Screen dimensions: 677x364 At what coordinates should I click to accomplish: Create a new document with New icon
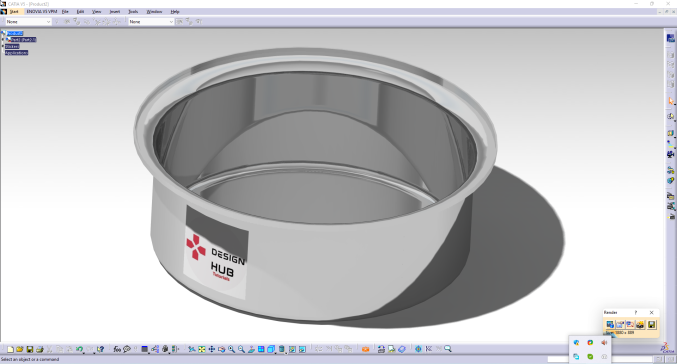(10, 349)
